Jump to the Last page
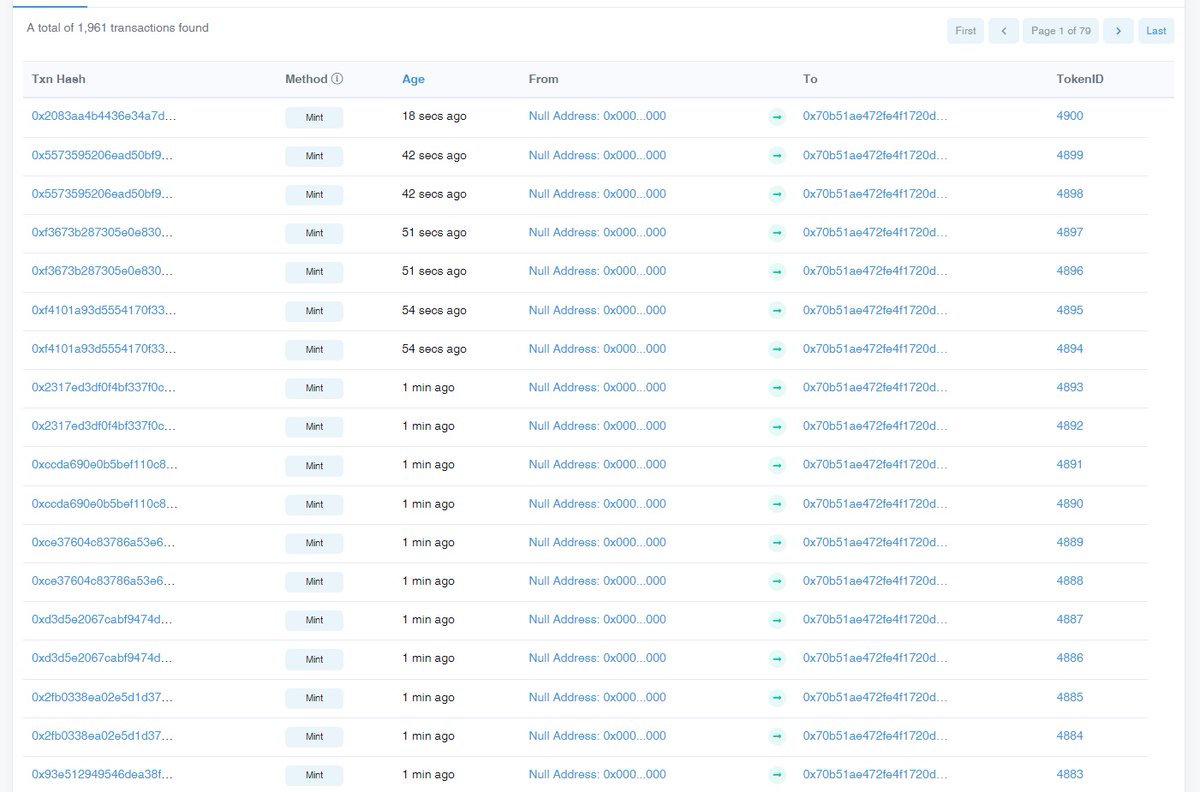1200x792 pixels. tap(1156, 31)
